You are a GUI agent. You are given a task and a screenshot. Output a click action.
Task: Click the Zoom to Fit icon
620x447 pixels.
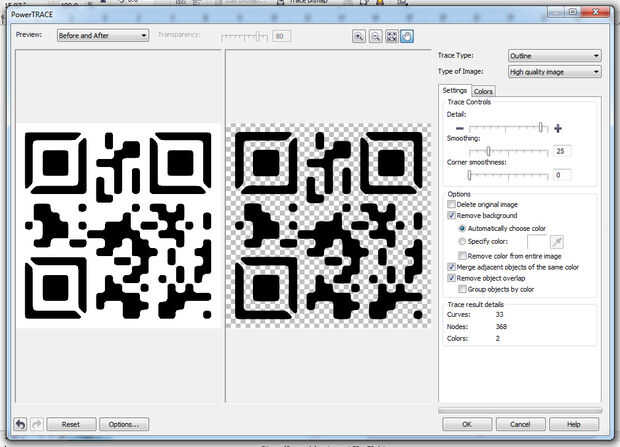(391, 36)
